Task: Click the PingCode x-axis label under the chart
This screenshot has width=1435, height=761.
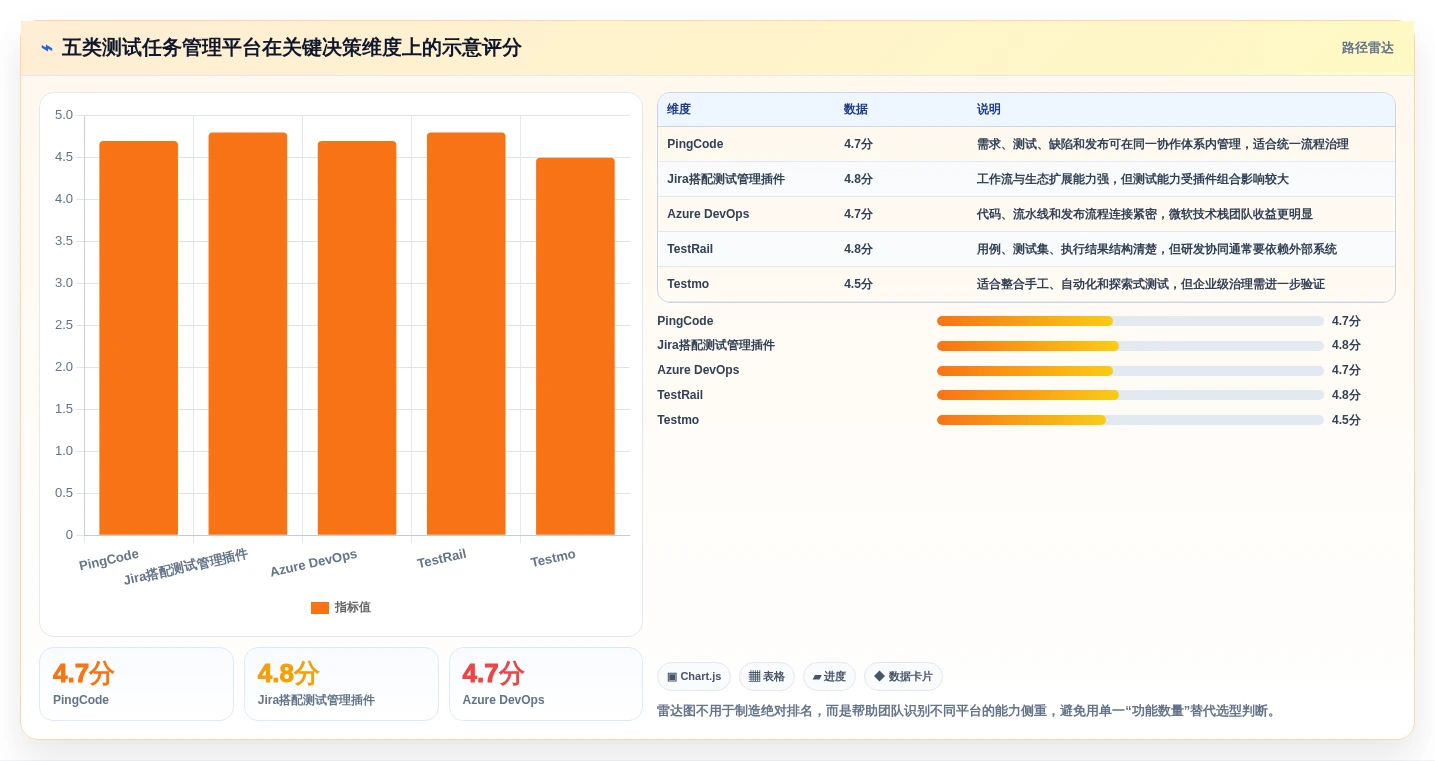Action: click(109, 560)
